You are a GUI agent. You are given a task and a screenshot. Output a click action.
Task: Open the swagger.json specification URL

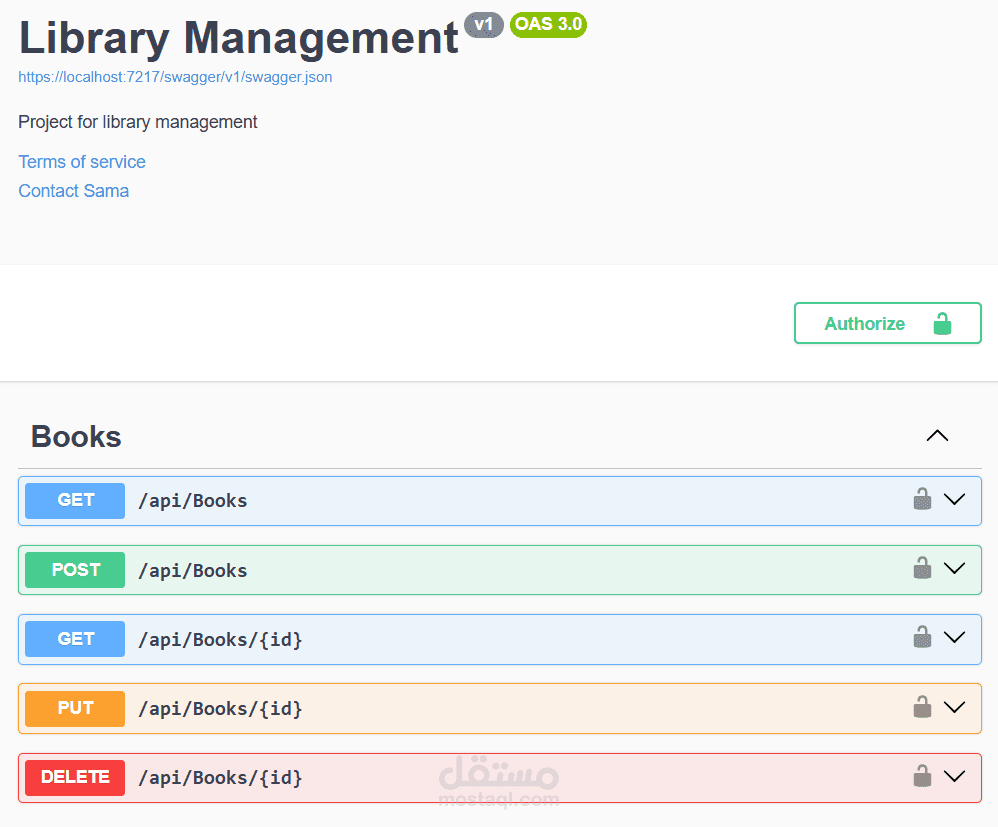point(175,76)
